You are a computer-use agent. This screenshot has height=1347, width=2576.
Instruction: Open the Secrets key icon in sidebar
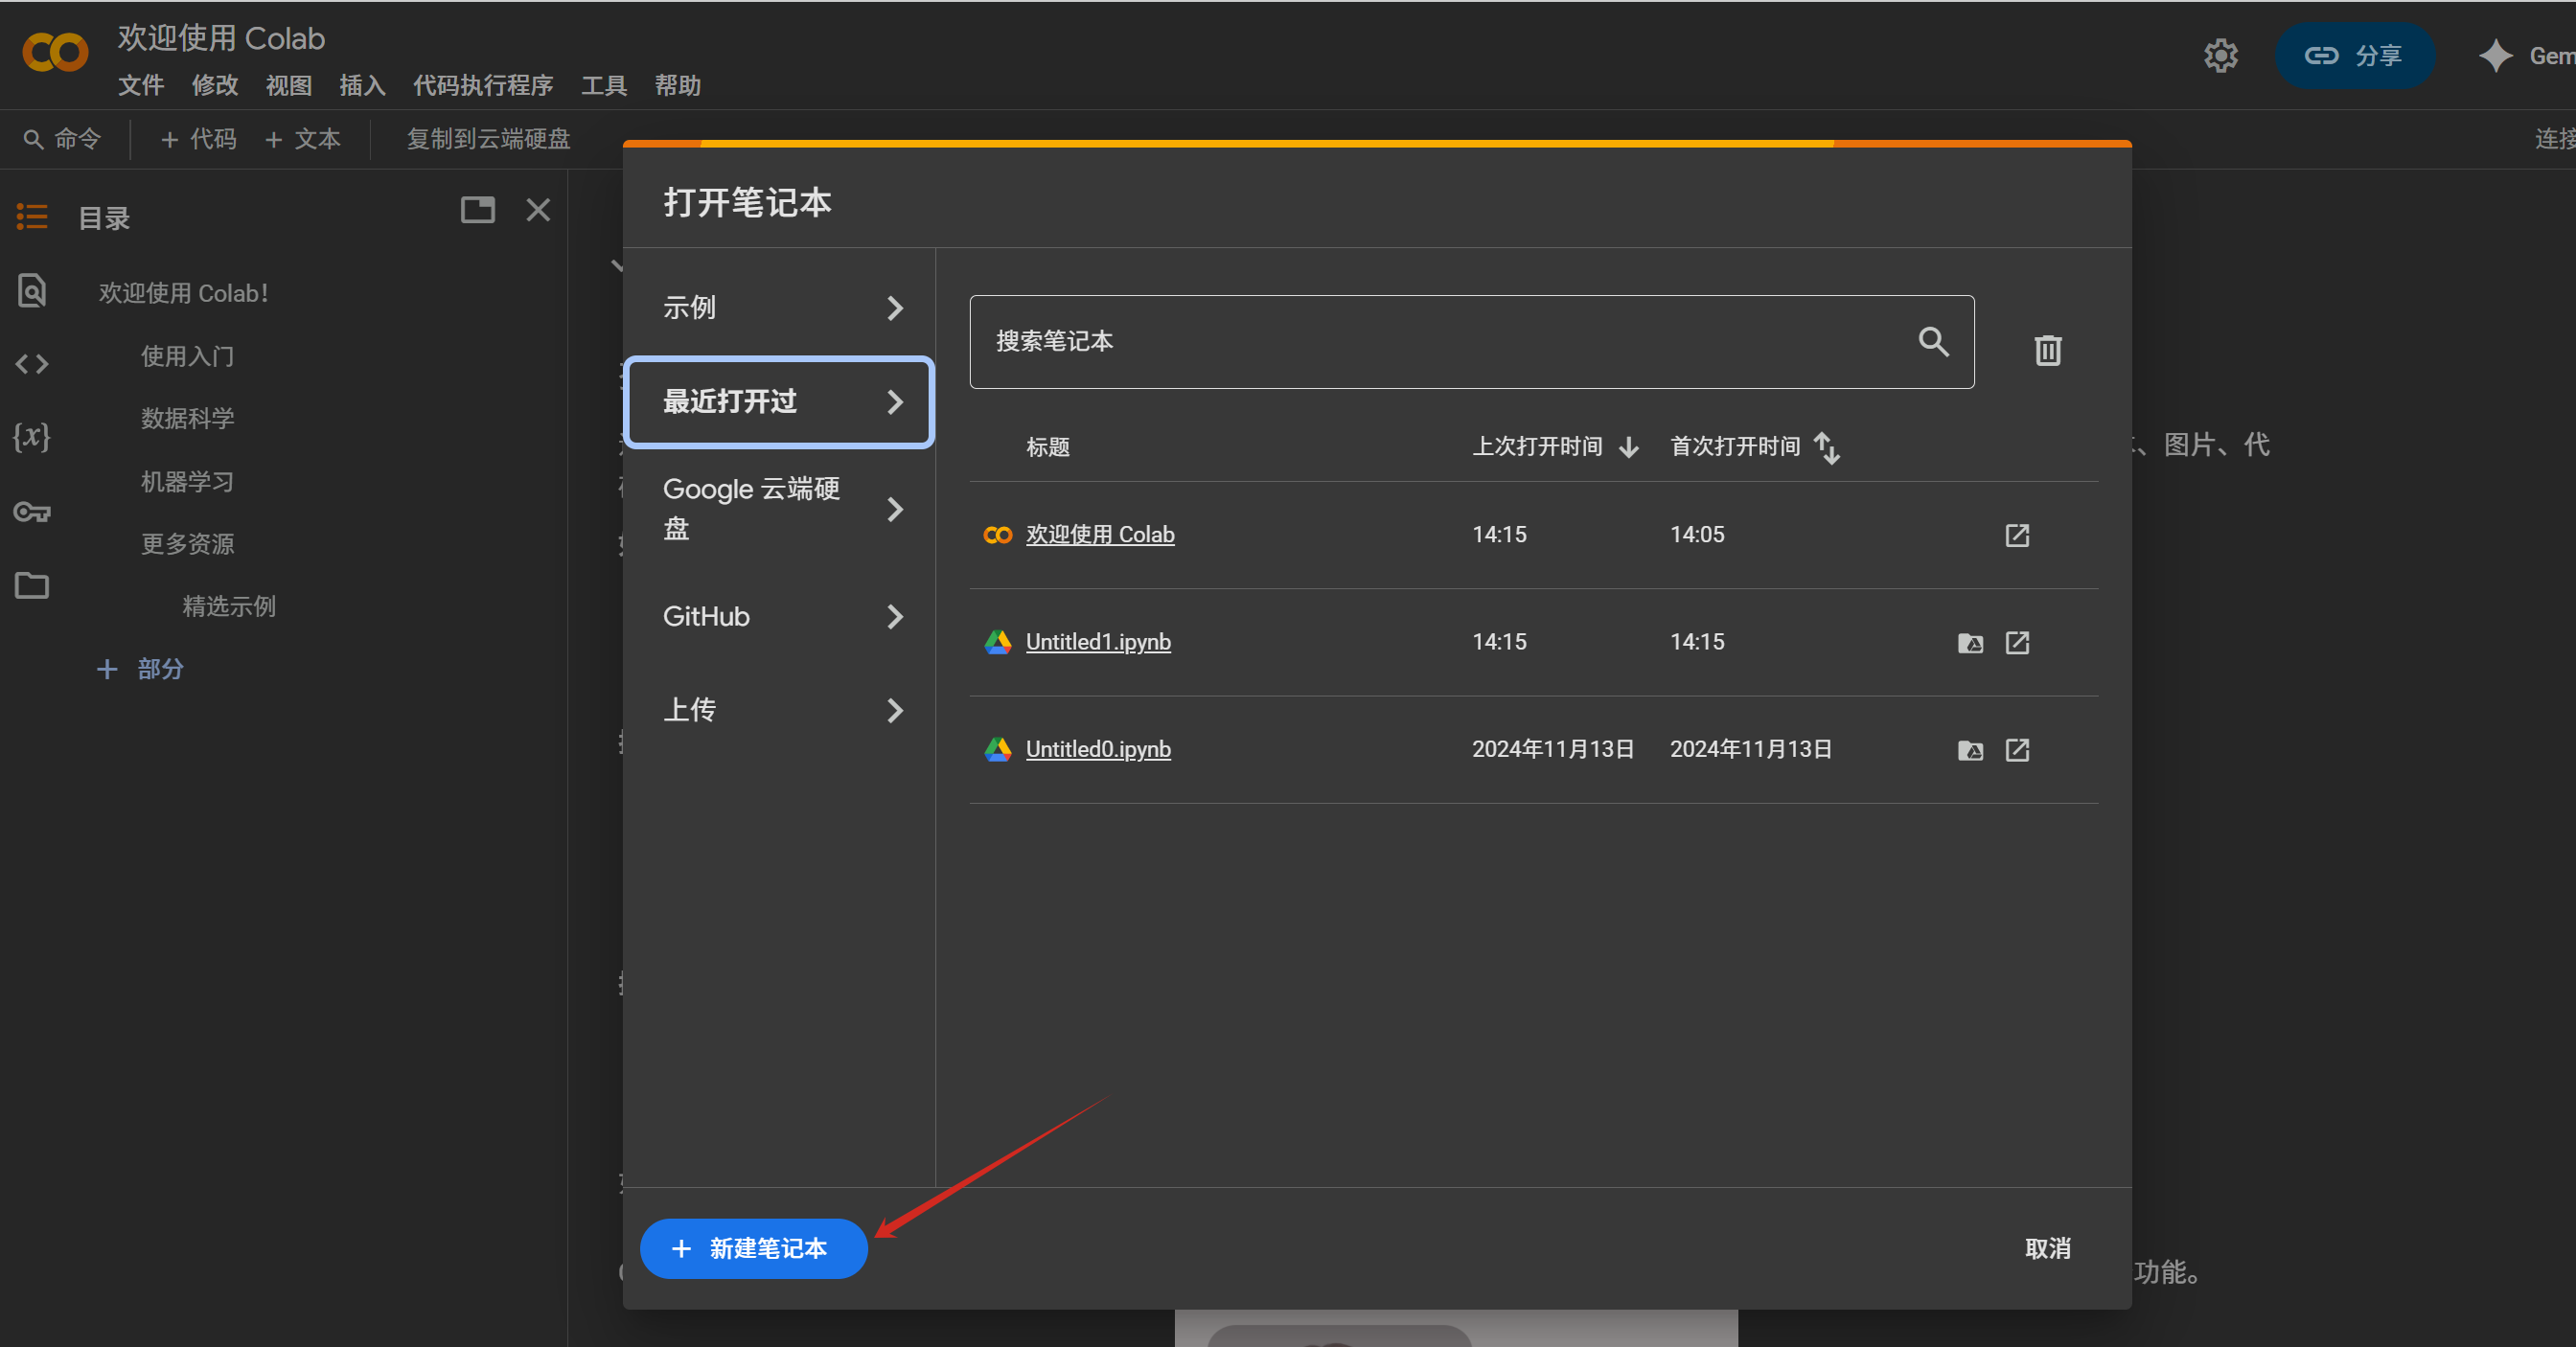[x=32, y=512]
